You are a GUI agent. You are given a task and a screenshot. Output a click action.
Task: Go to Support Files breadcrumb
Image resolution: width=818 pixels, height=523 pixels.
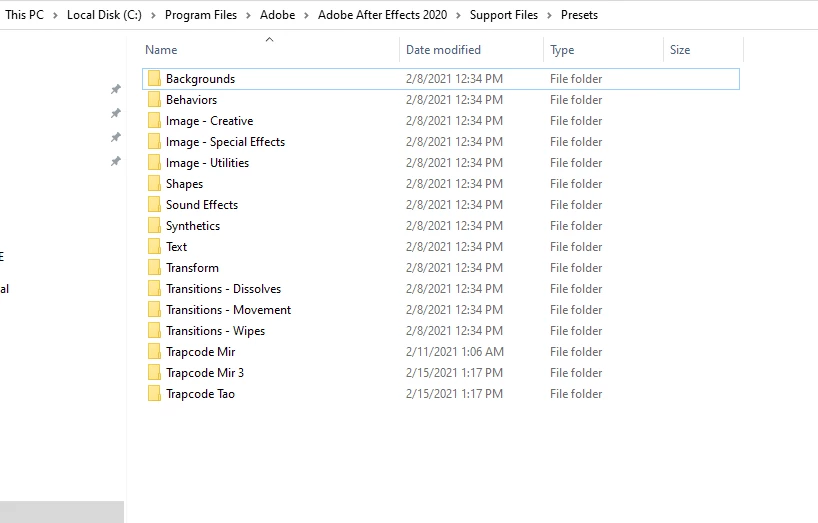tap(504, 15)
